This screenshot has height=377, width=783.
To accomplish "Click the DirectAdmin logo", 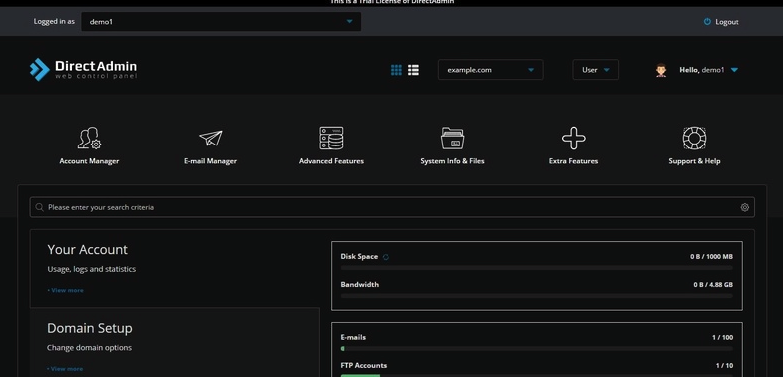I will 83,69.
